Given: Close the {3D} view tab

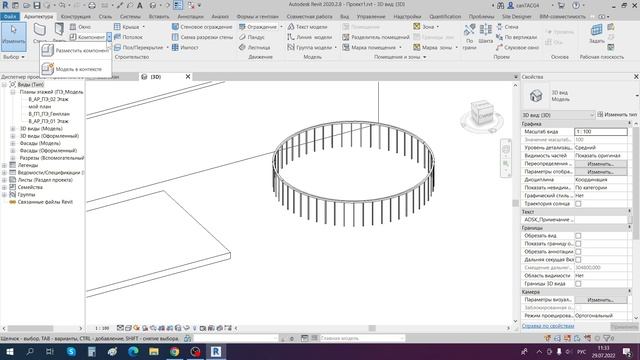Looking at the screenshot, I should (x=188, y=76).
